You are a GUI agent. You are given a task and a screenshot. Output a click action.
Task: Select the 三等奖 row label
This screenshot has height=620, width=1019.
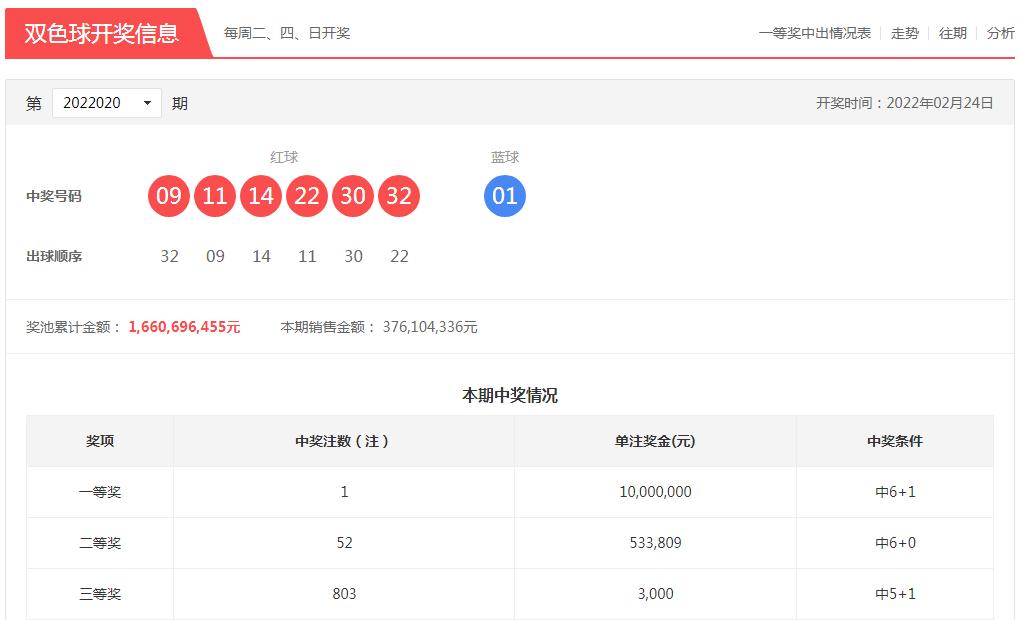pyautogui.click(x=100, y=593)
